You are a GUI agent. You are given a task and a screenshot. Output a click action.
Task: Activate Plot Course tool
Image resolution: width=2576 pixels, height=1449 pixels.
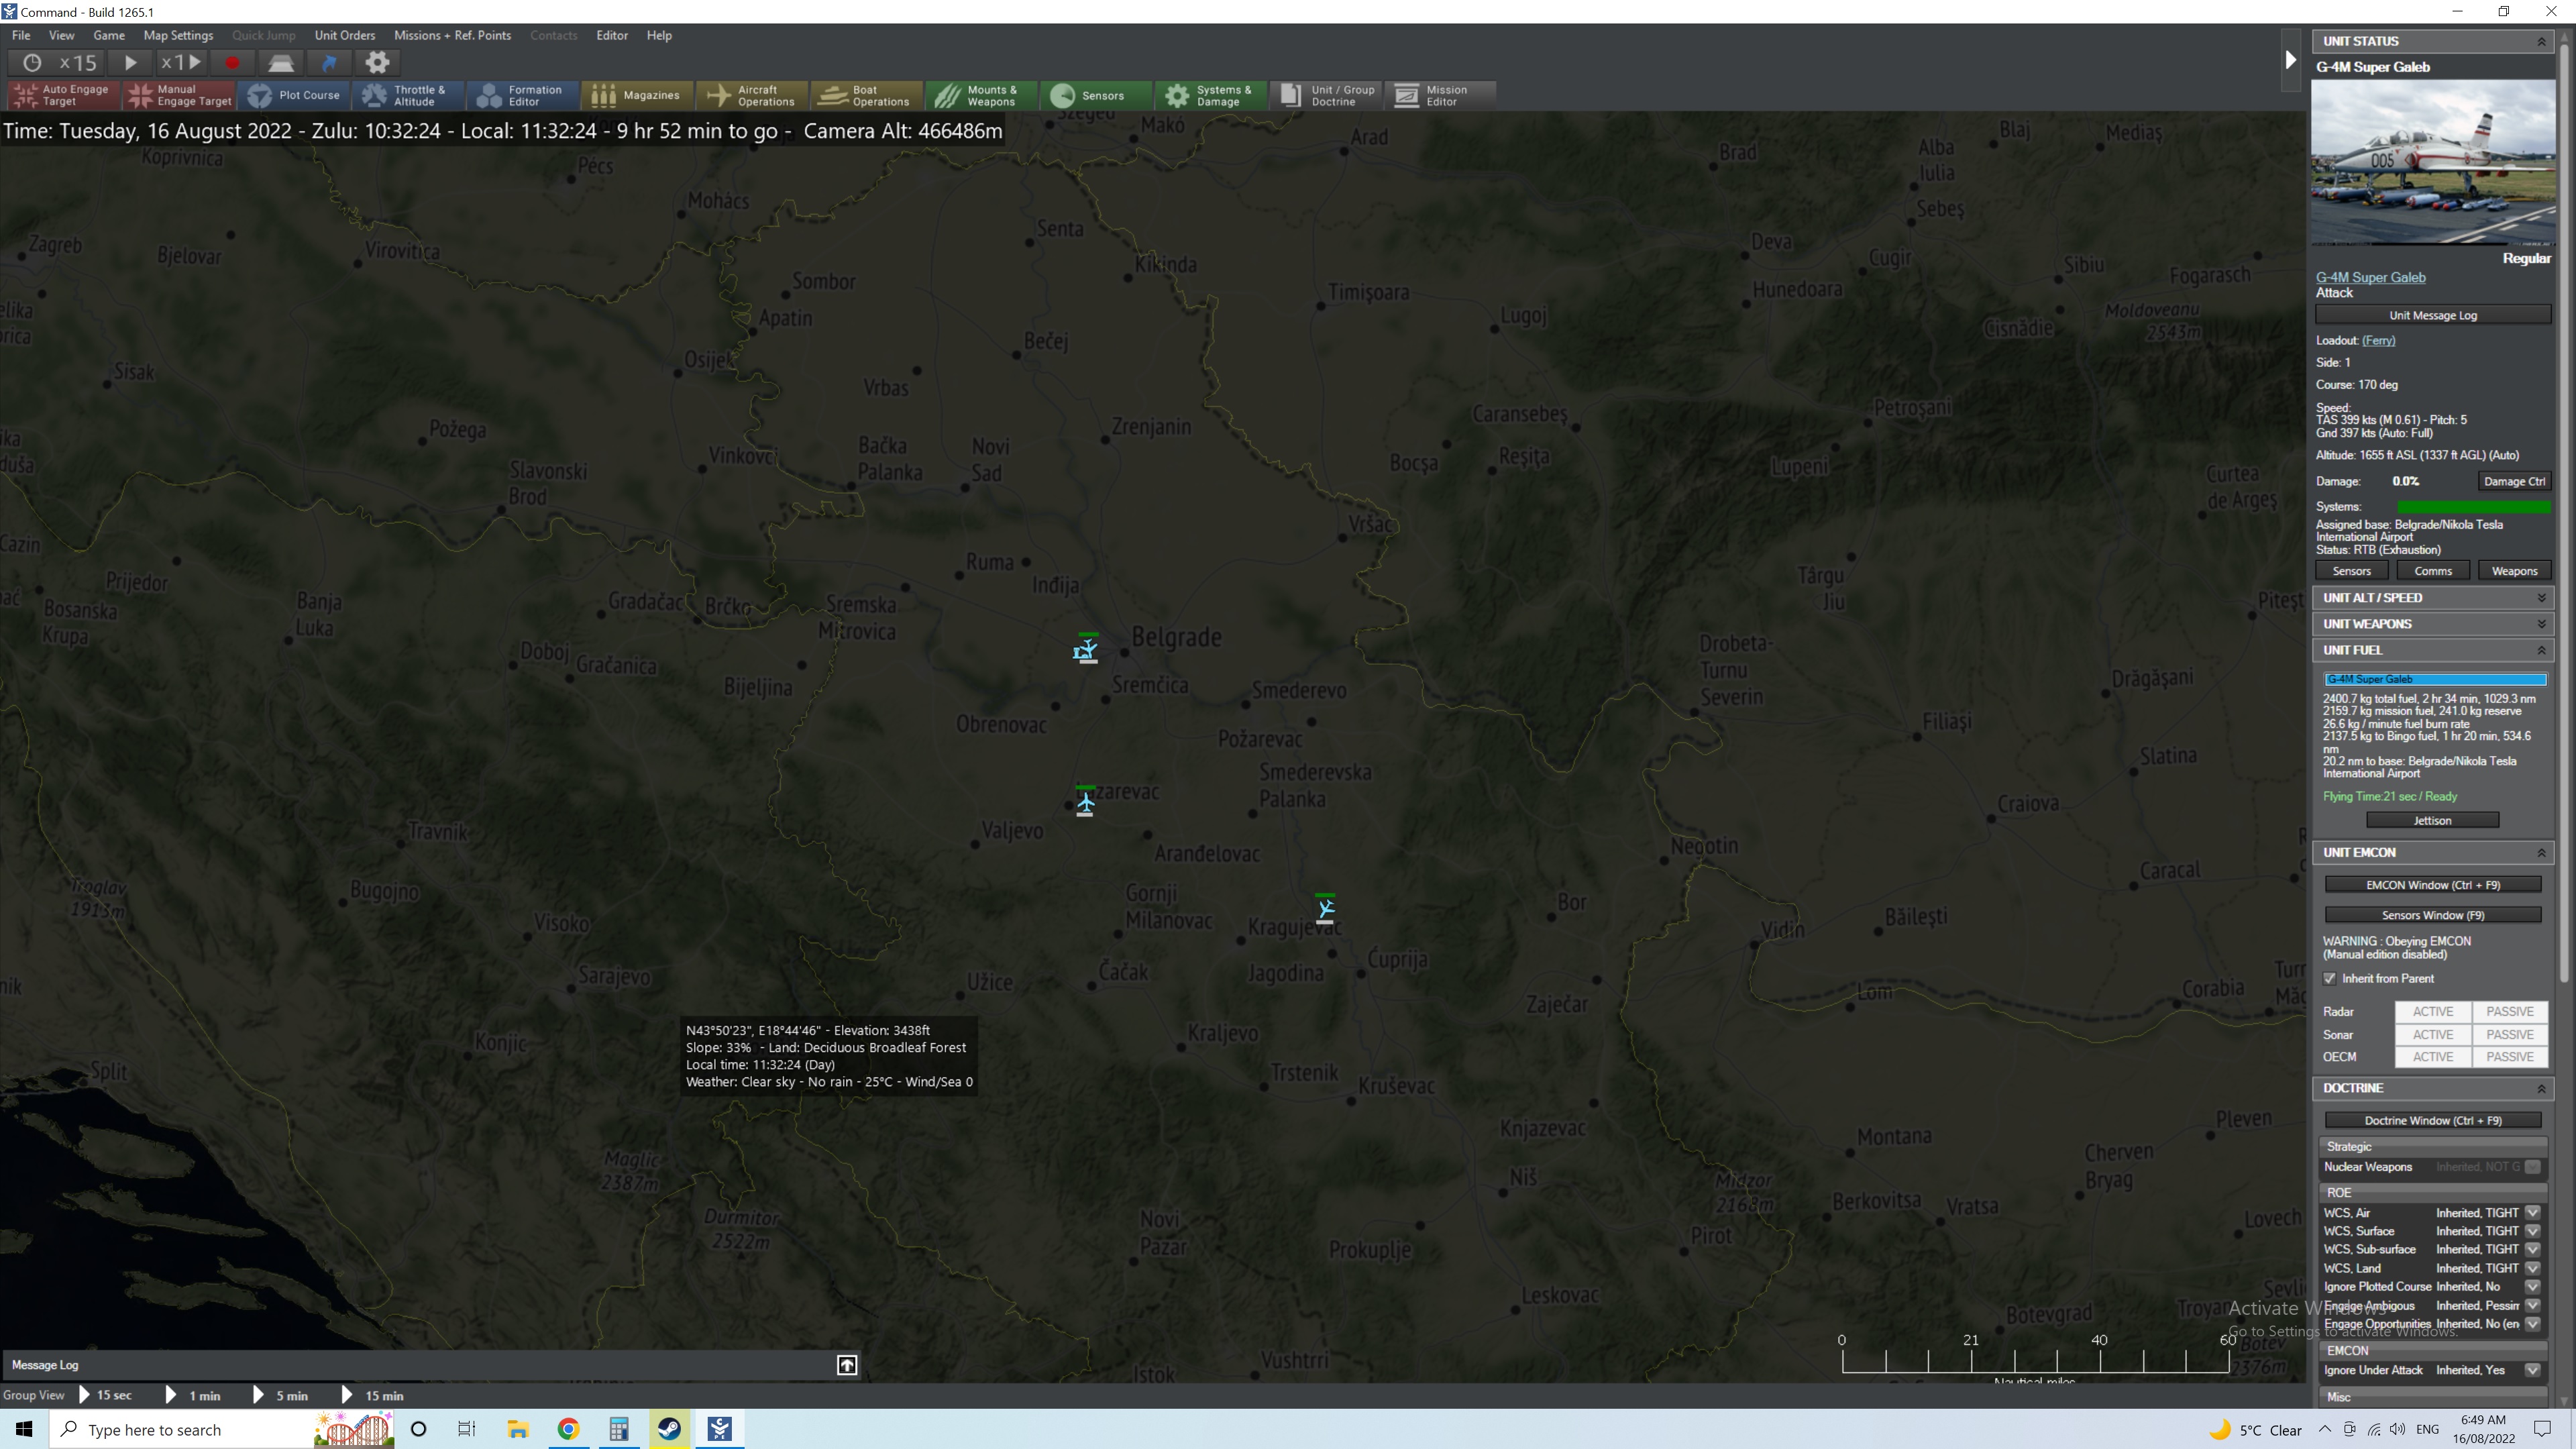[x=294, y=95]
